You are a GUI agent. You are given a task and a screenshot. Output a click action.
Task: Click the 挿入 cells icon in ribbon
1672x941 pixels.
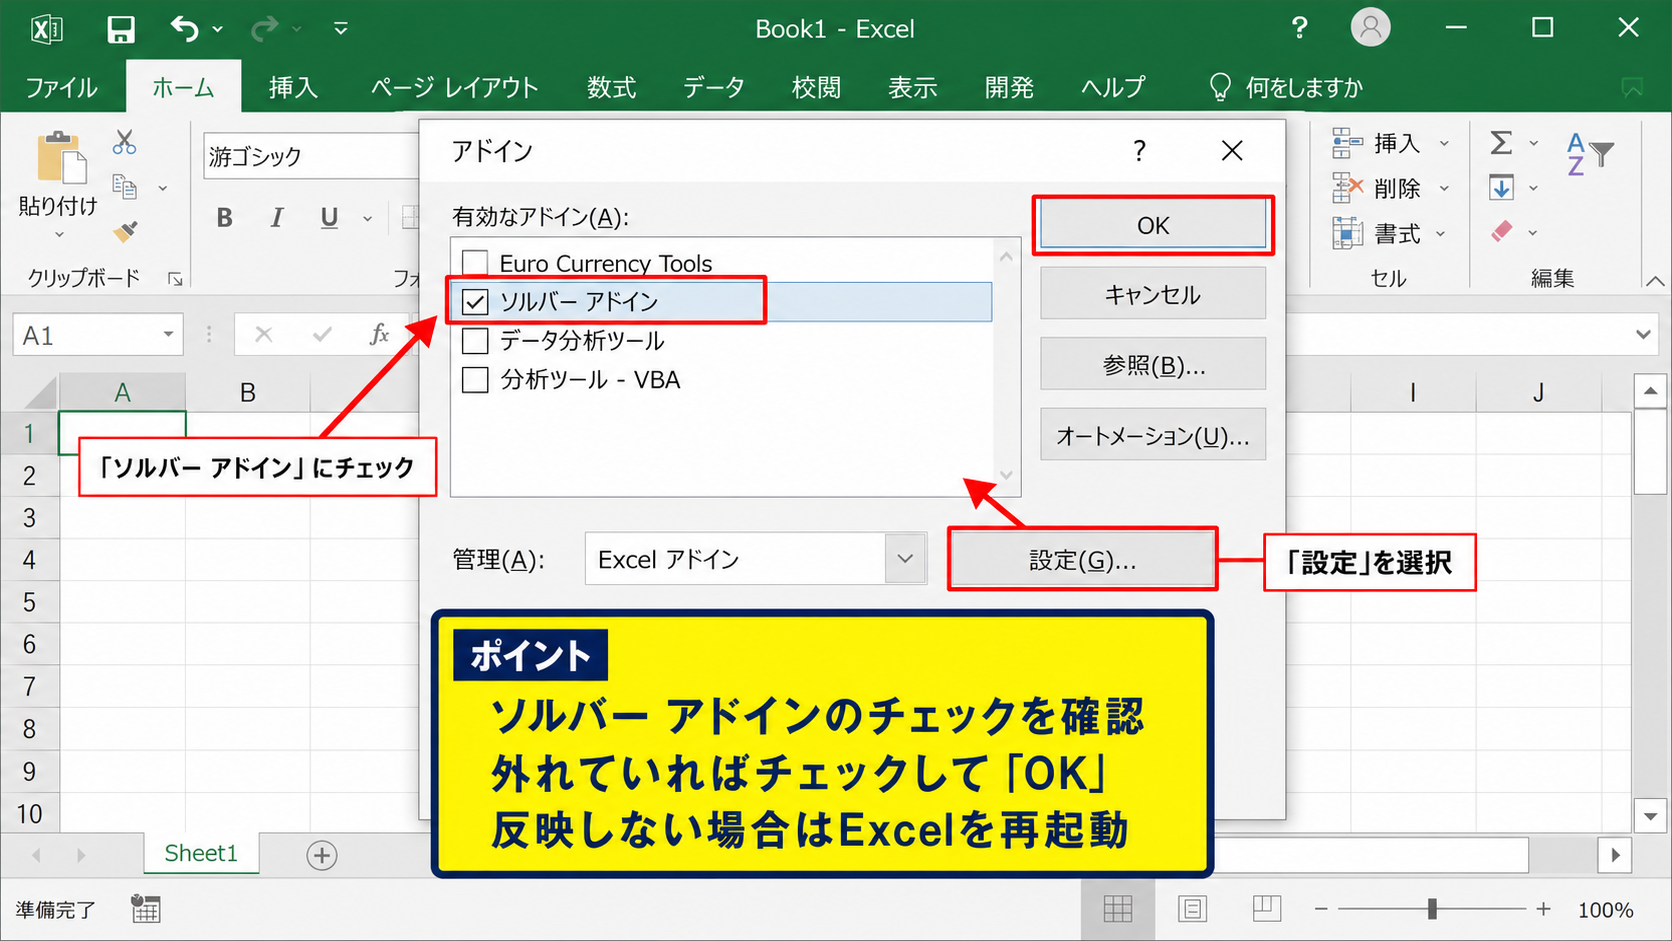pos(1347,143)
